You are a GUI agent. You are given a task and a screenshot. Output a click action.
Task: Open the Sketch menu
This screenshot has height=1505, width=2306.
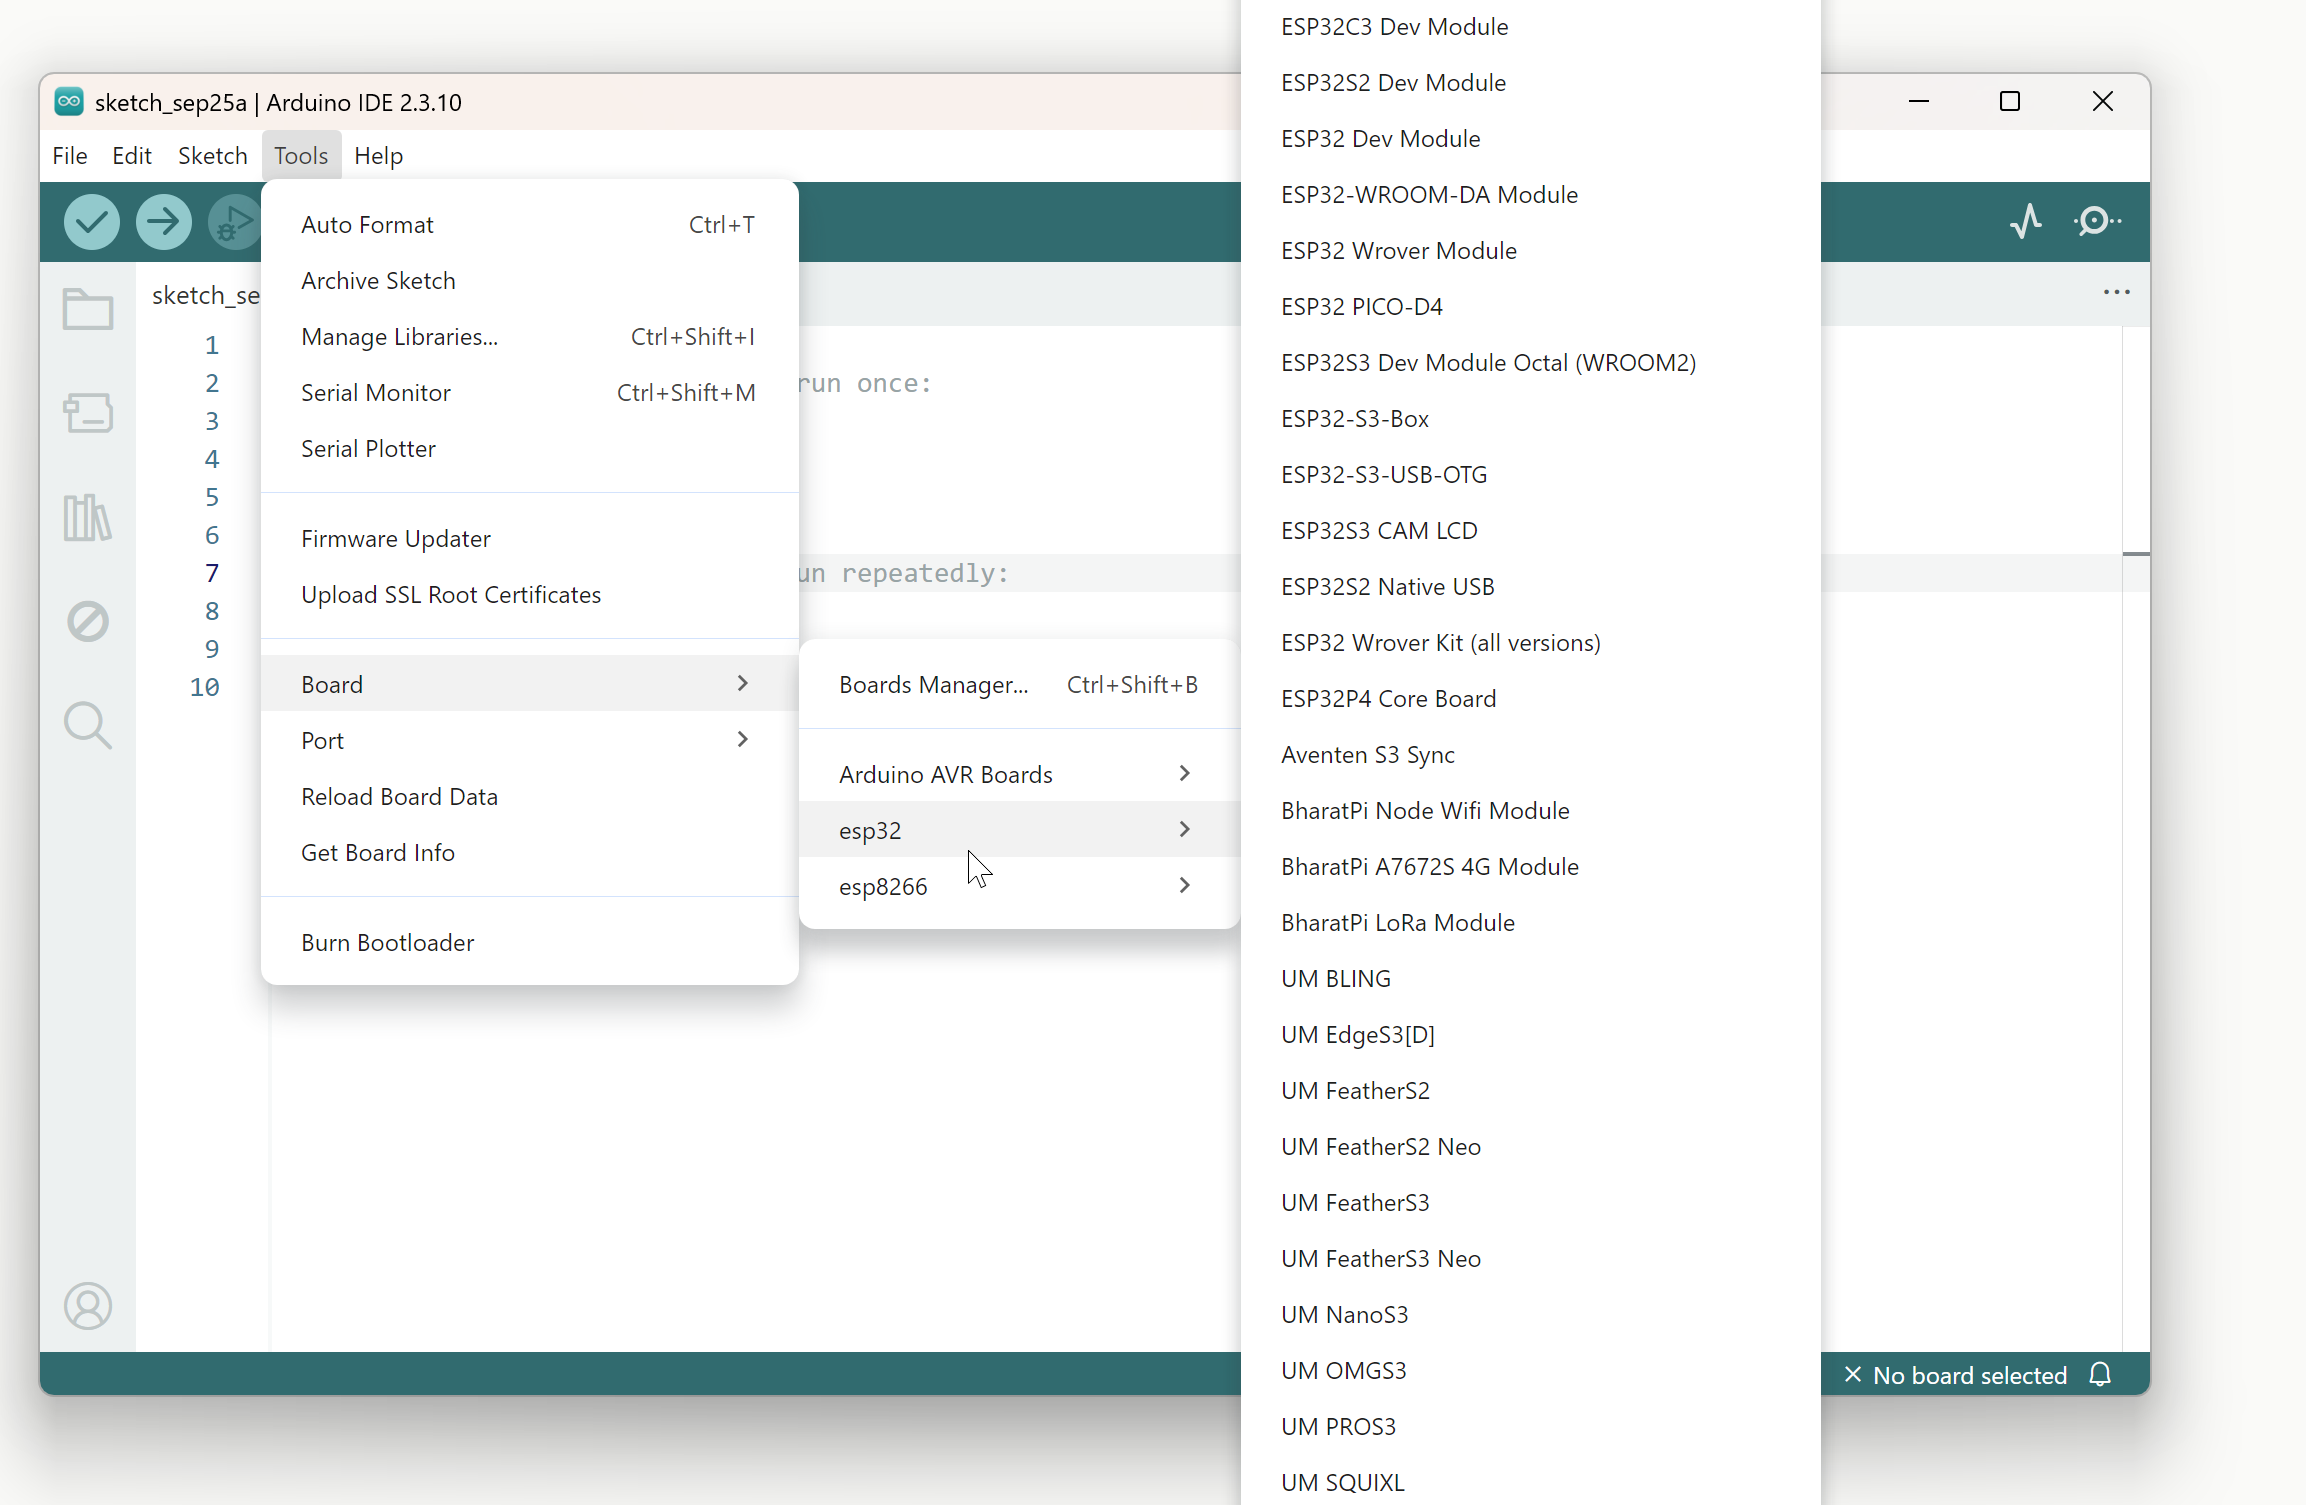[213, 156]
